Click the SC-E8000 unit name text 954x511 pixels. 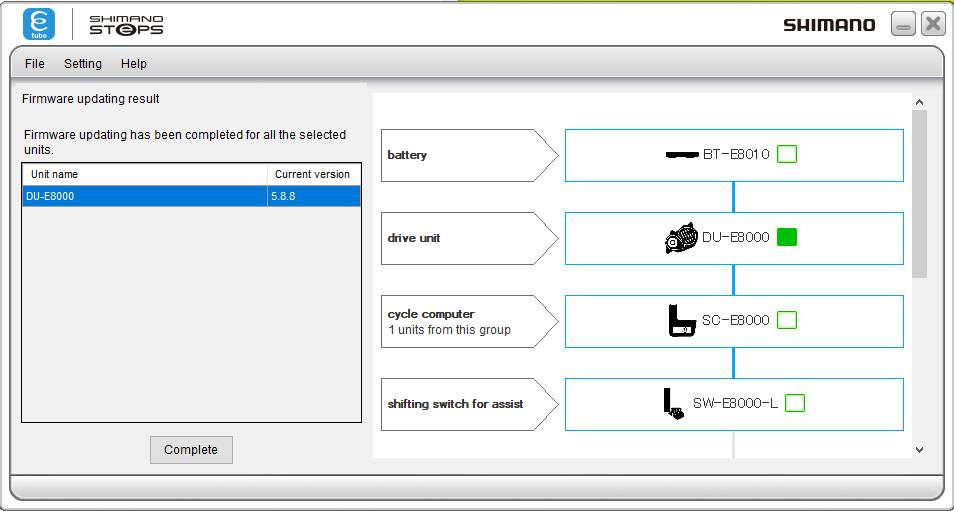pos(736,320)
